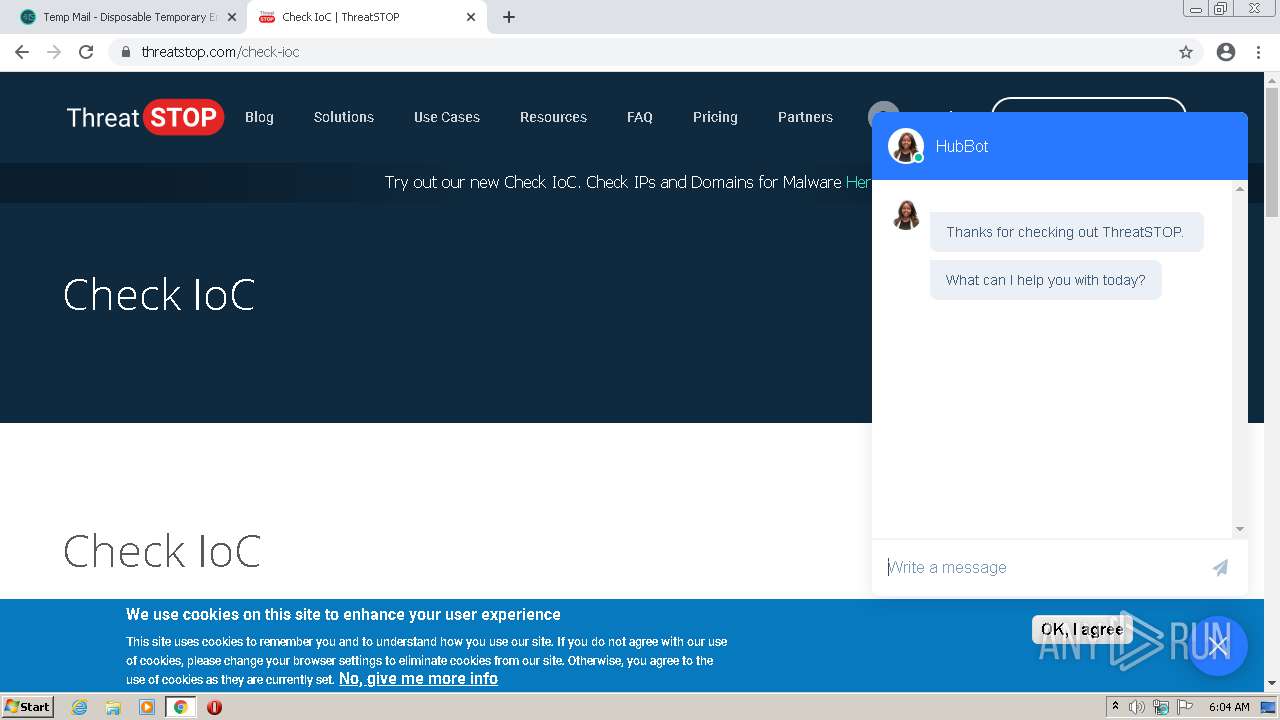The image size is (1280, 720).
Task: Open the Chrome three-dot menu
Action: (x=1258, y=52)
